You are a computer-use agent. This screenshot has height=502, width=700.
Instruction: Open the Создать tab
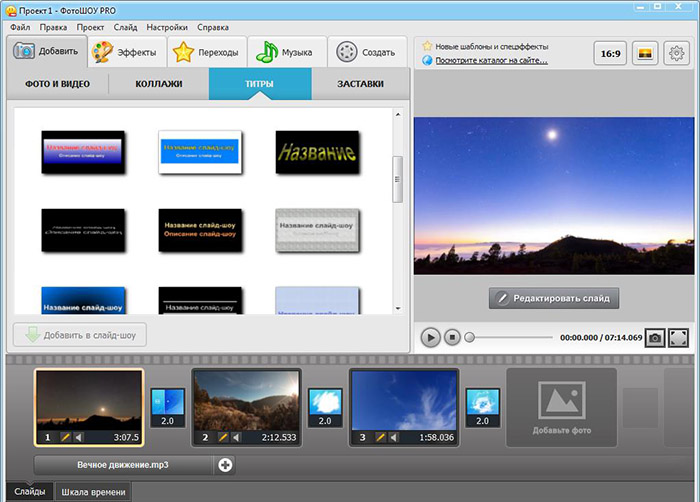pos(367,52)
